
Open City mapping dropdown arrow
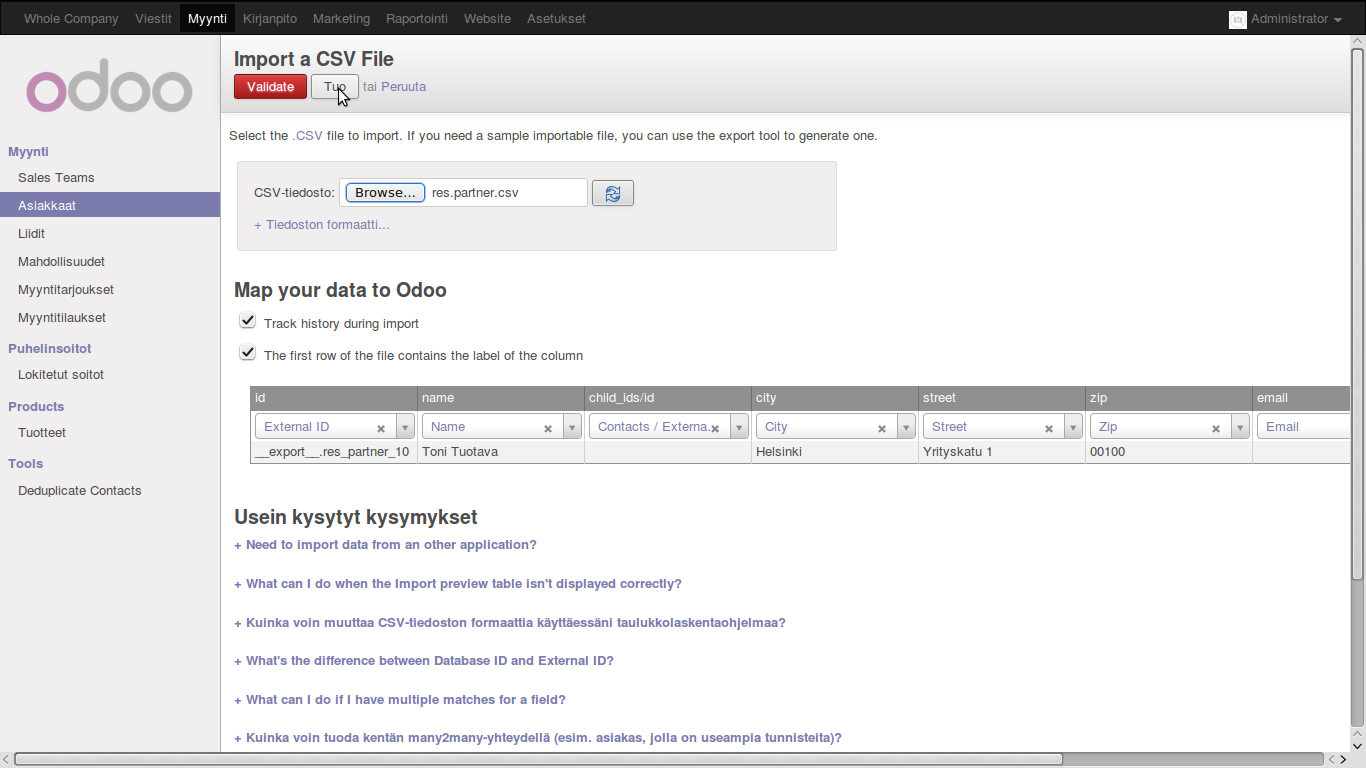click(x=906, y=427)
